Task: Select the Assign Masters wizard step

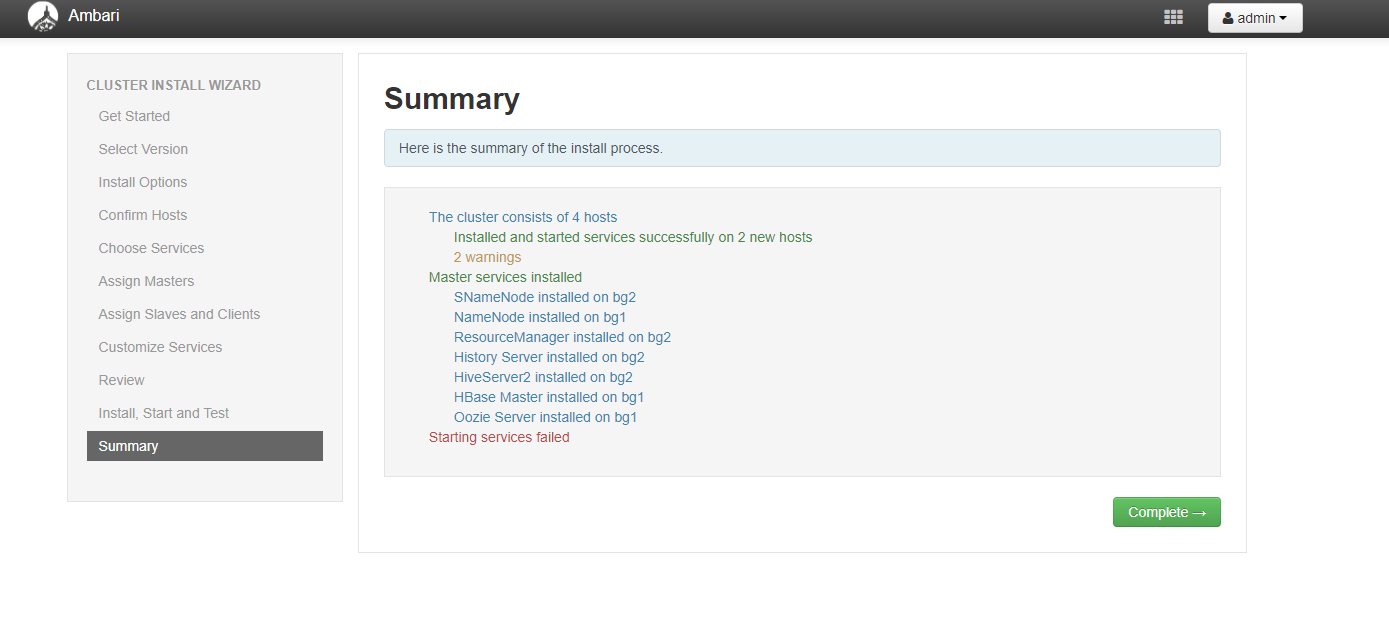Action: pyautogui.click(x=146, y=281)
